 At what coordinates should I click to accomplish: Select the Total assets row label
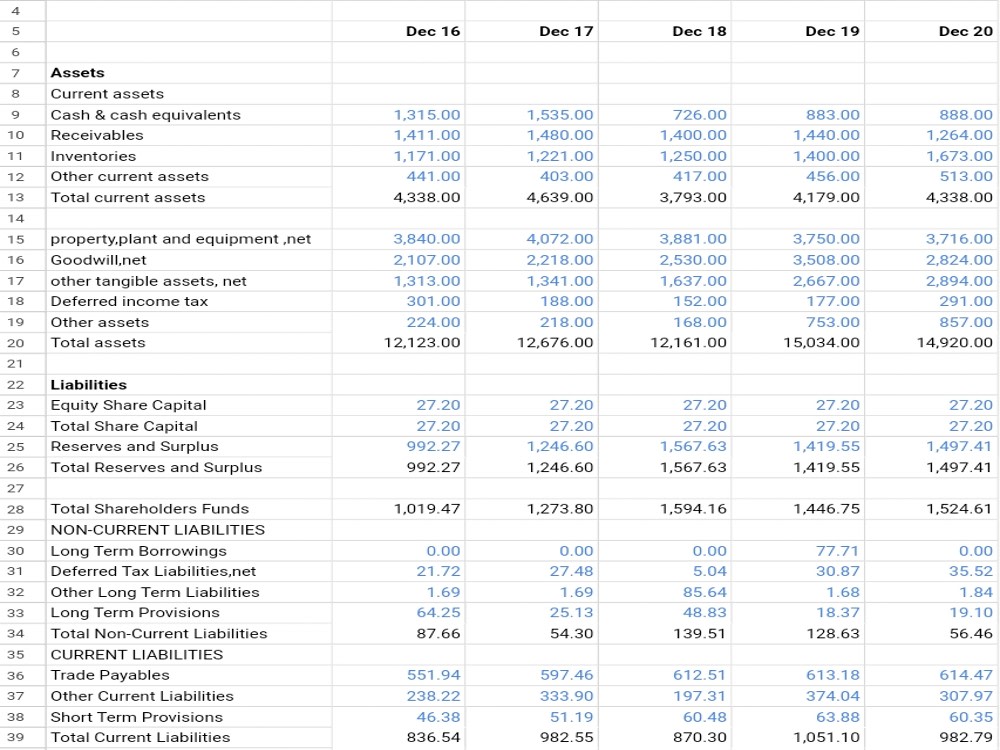[x=98, y=343]
